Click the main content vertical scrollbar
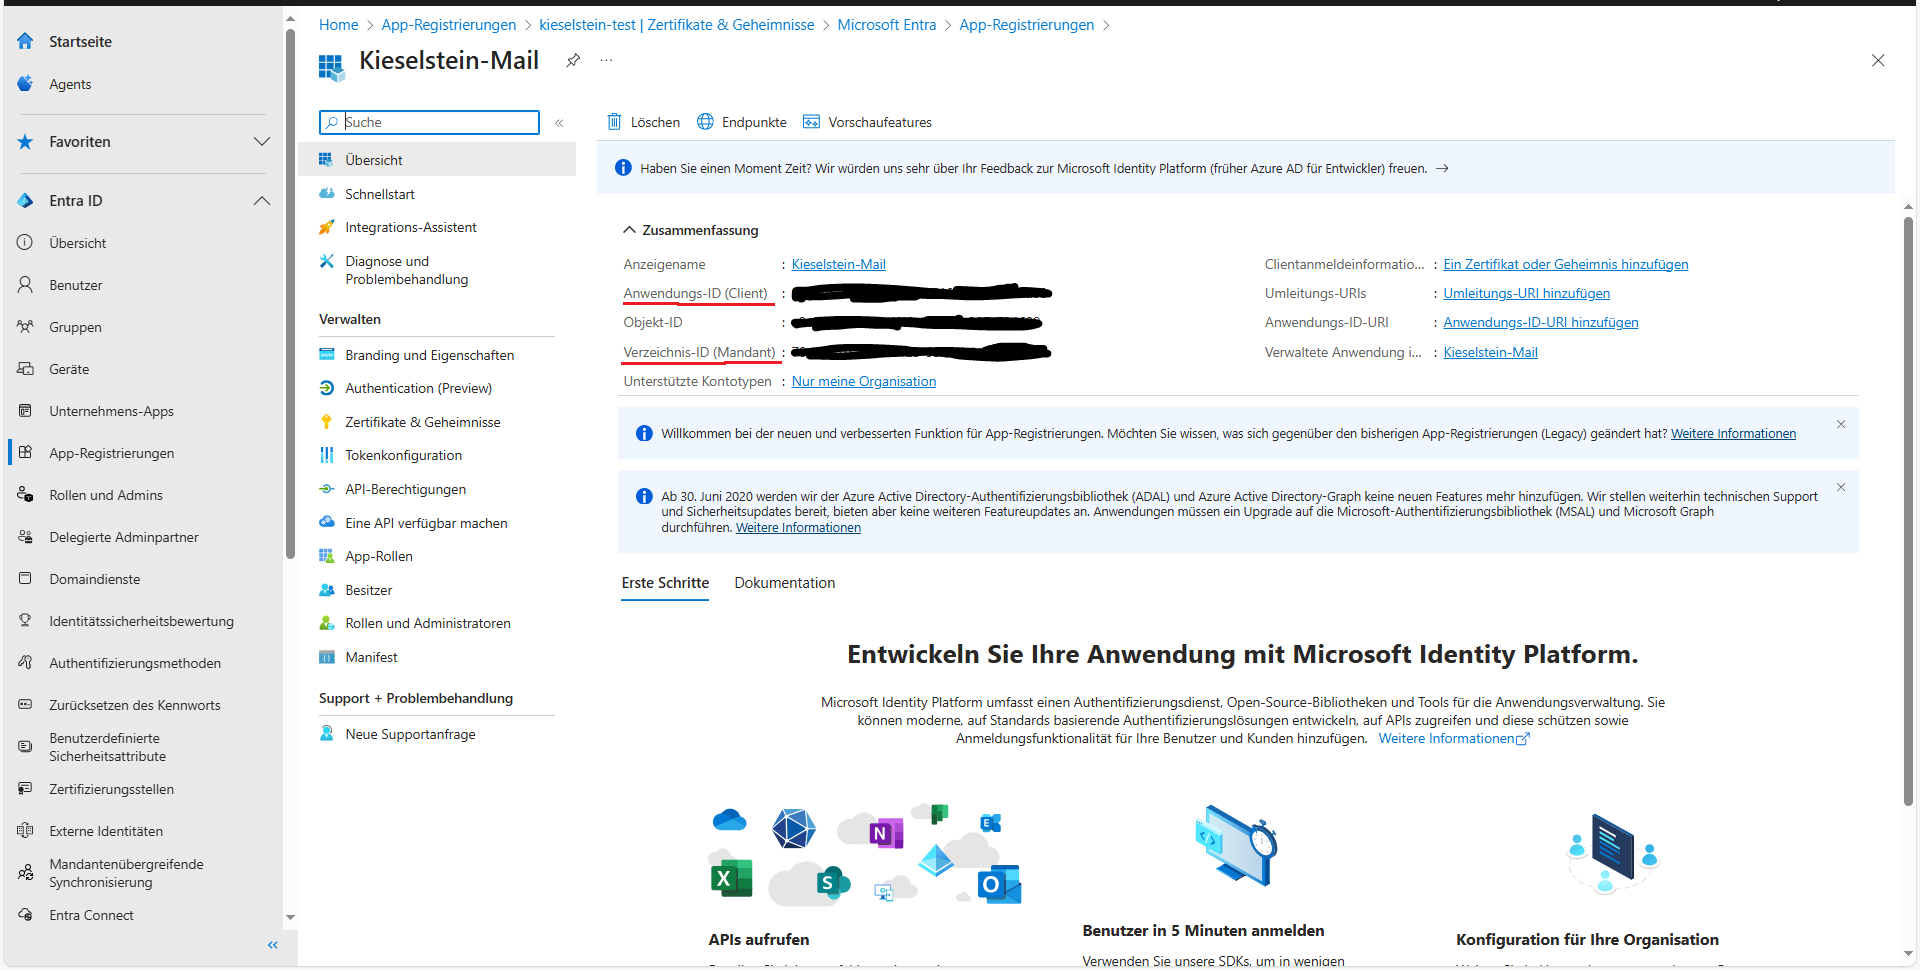This screenshot has width=1920, height=970. pyautogui.click(x=1908, y=510)
